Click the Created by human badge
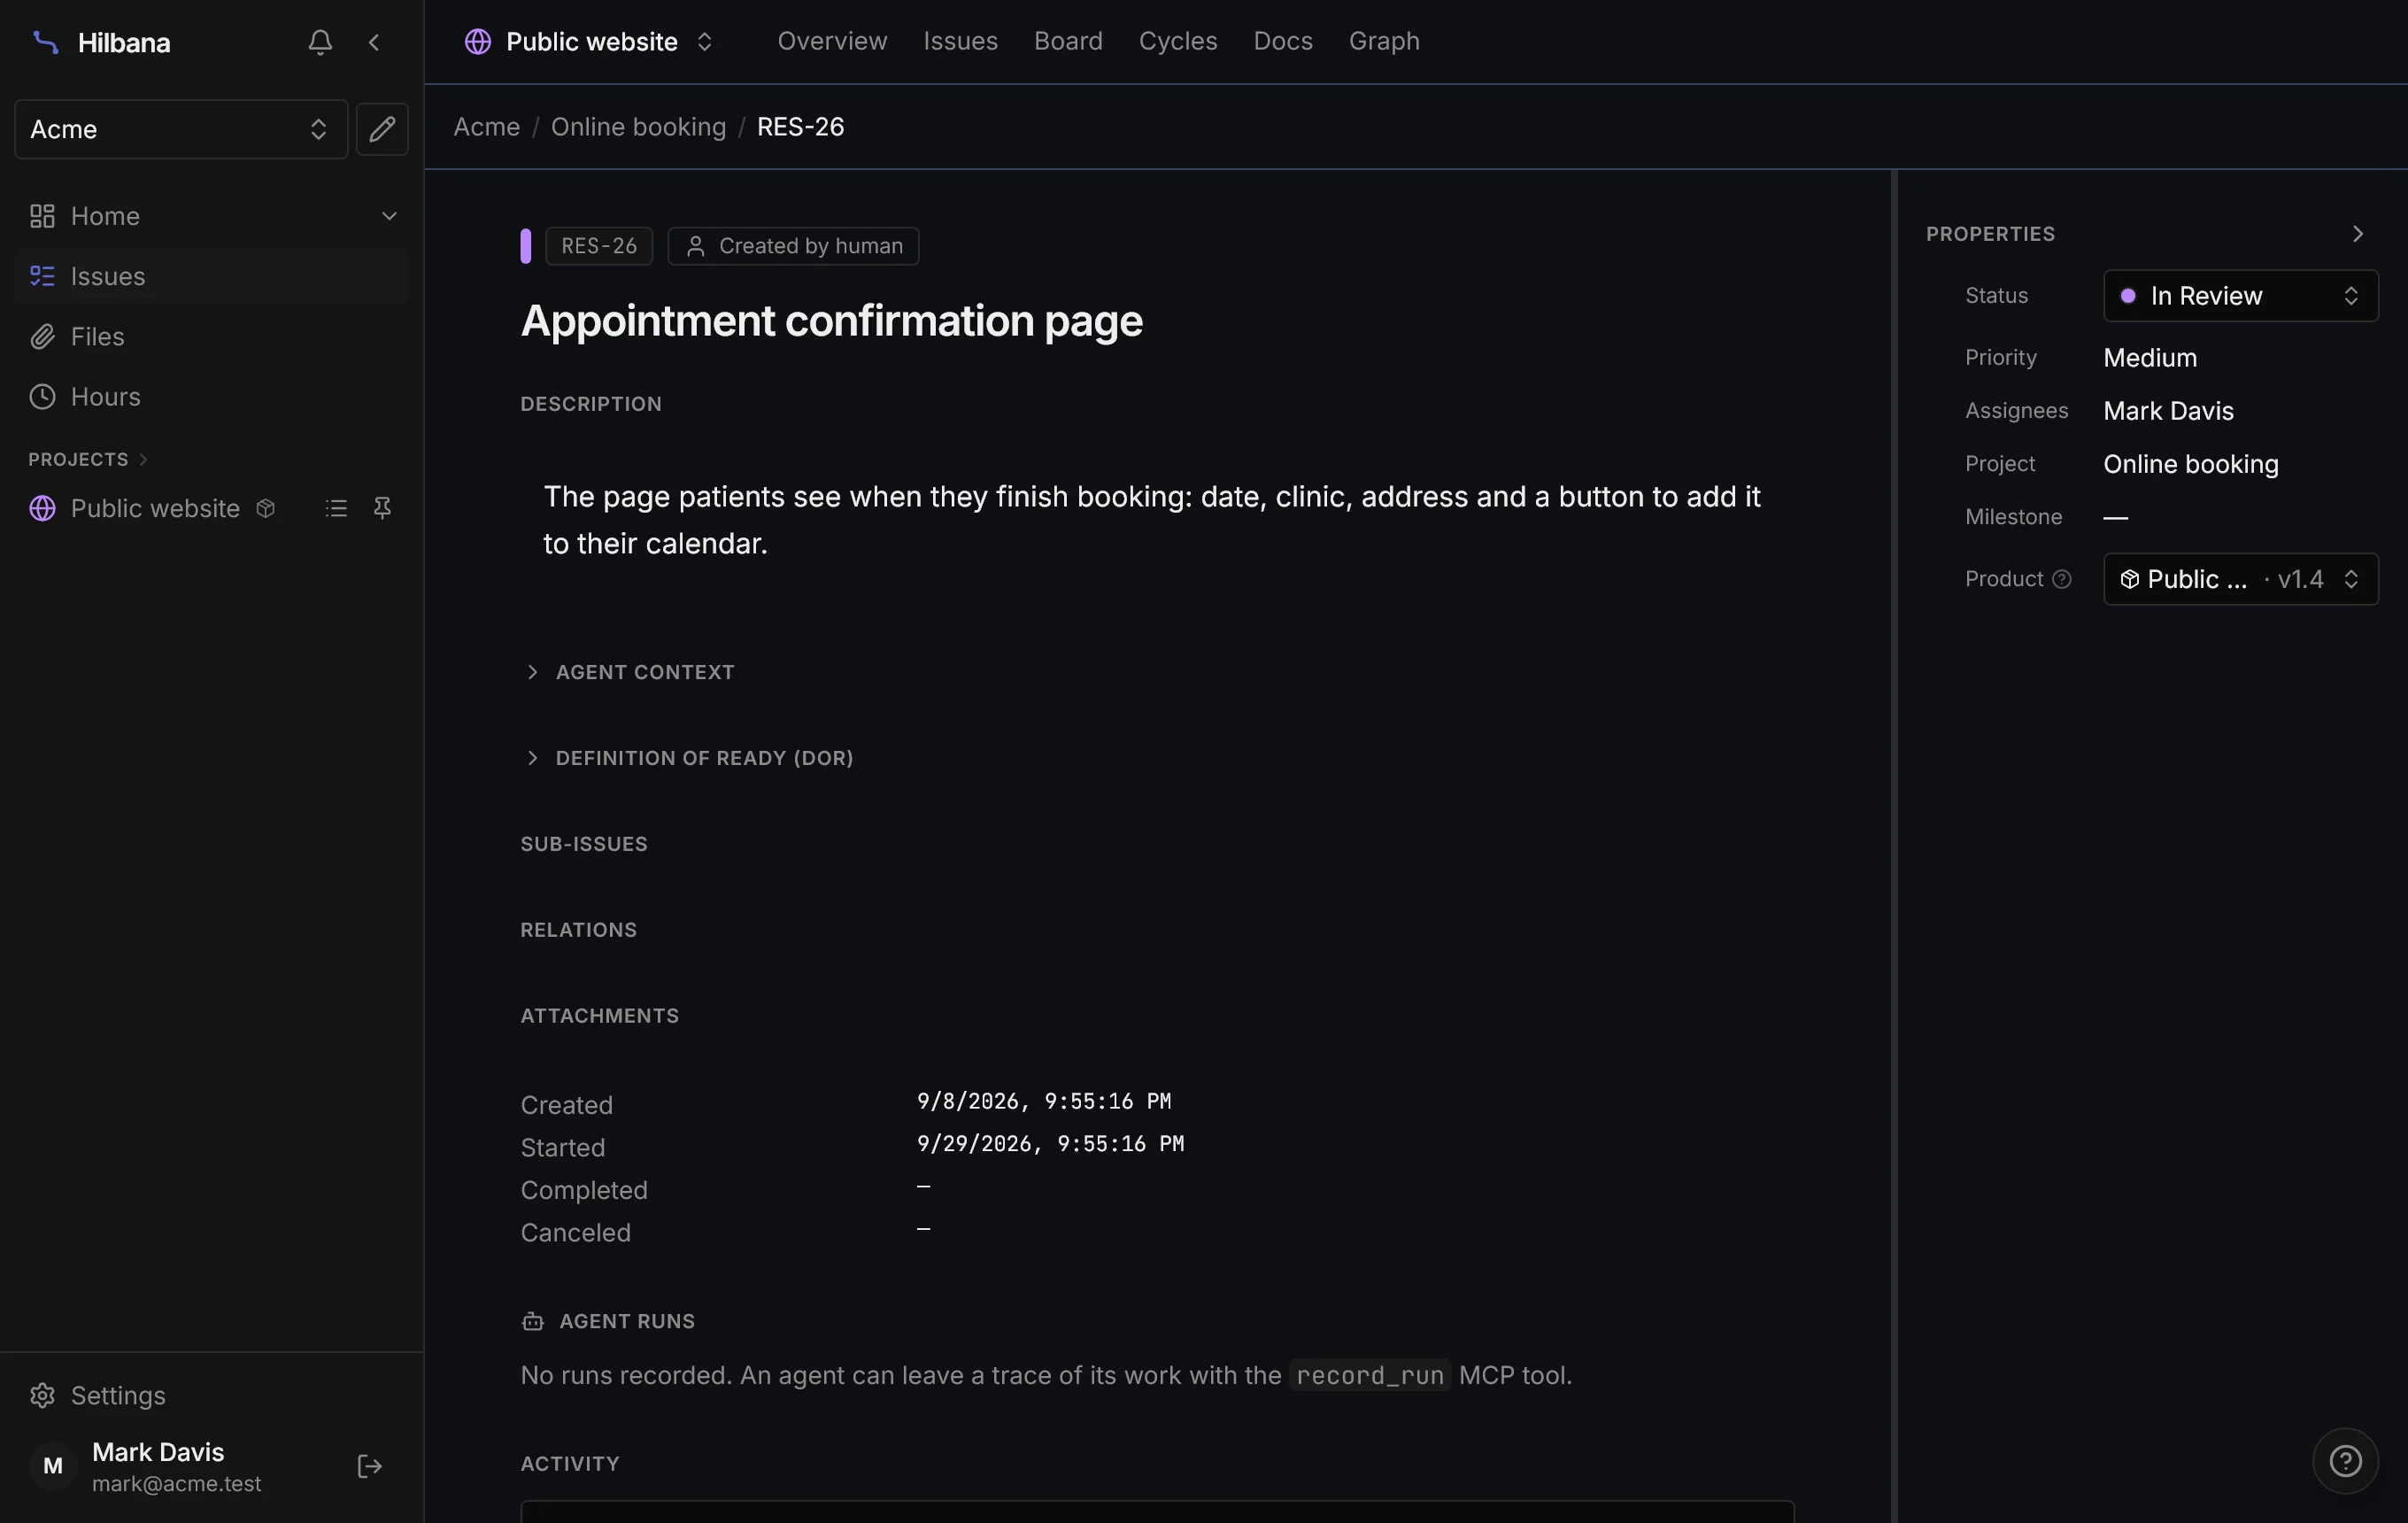 [793, 246]
